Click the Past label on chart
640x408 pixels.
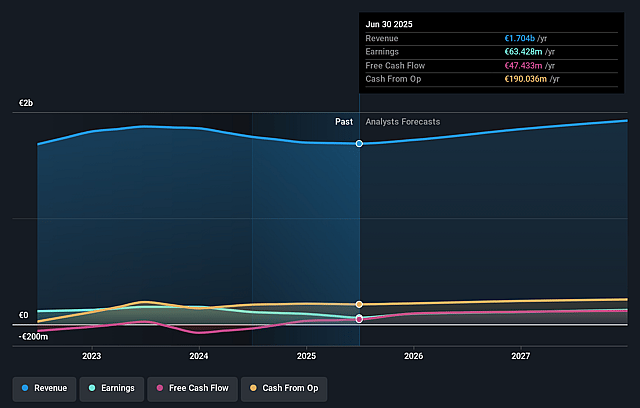(x=344, y=122)
